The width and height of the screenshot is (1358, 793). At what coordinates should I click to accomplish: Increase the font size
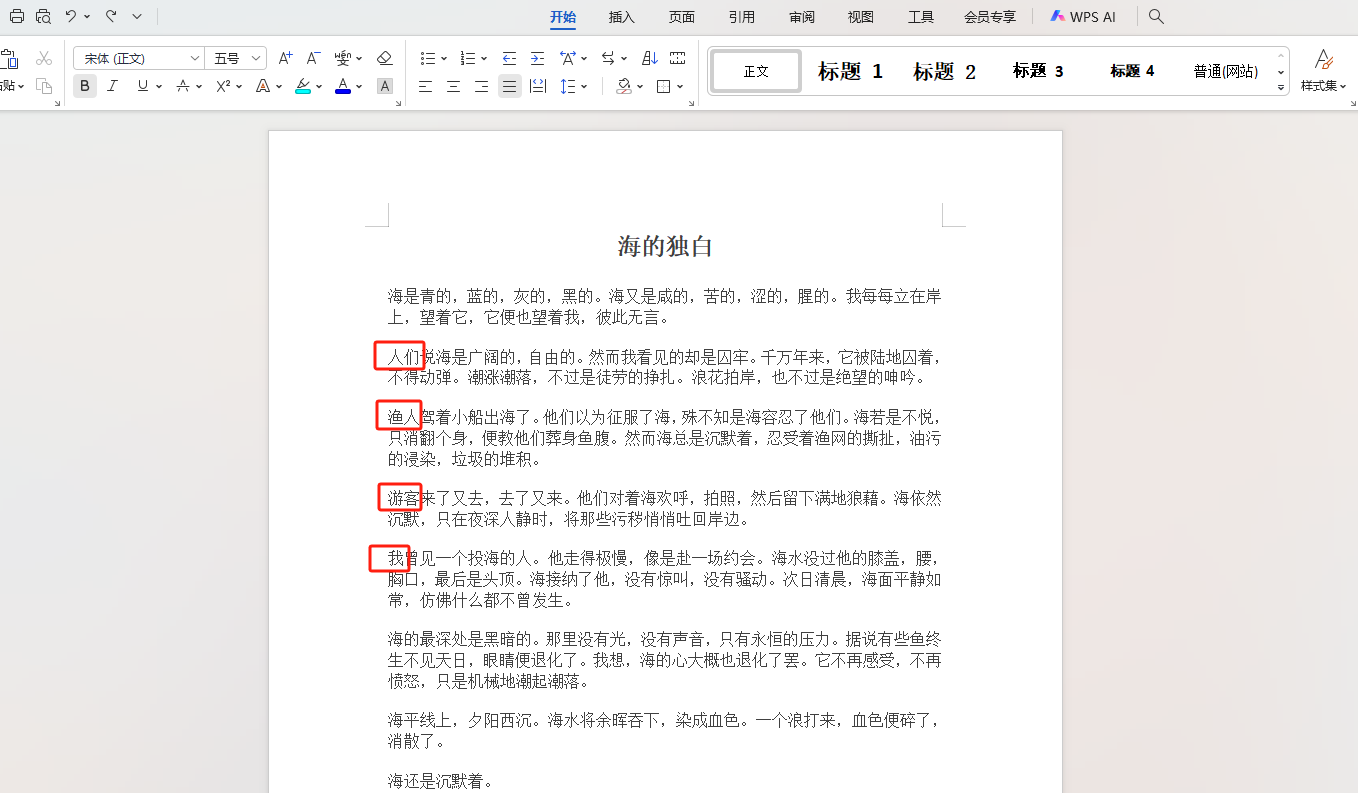(285, 58)
